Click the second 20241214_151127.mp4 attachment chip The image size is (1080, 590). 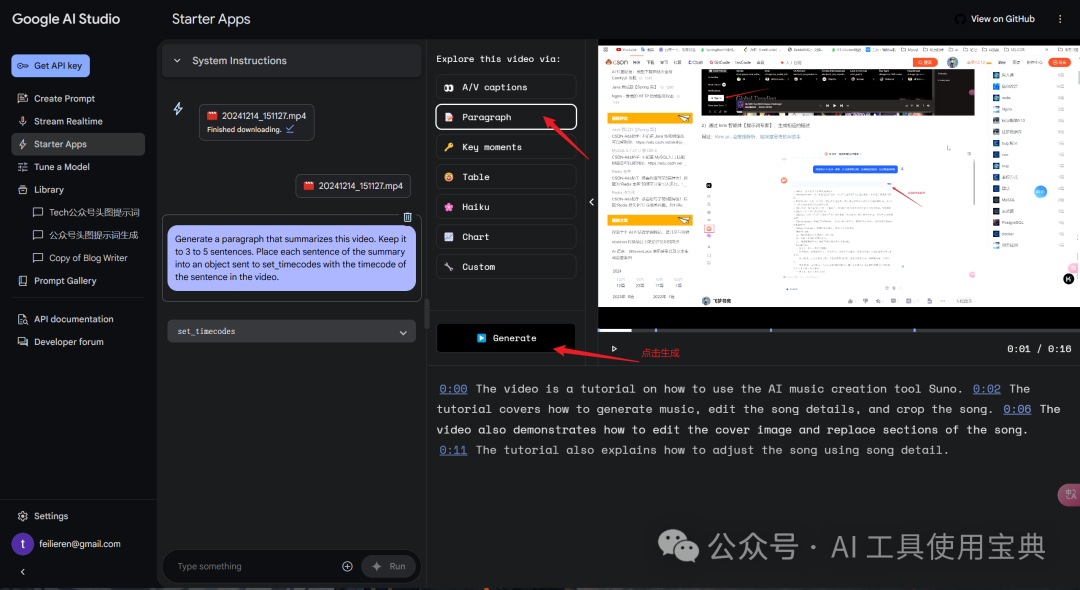click(x=353, y=186)
